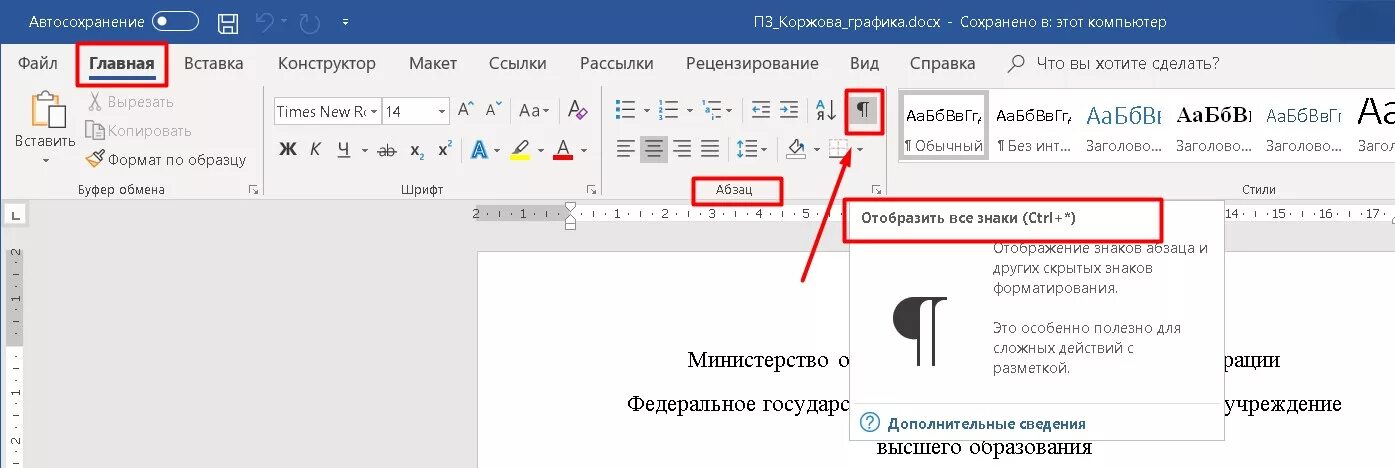The width and height of the screenshot is (1395, 468).
Task: Apply red font color
Action: pos(562,150)
